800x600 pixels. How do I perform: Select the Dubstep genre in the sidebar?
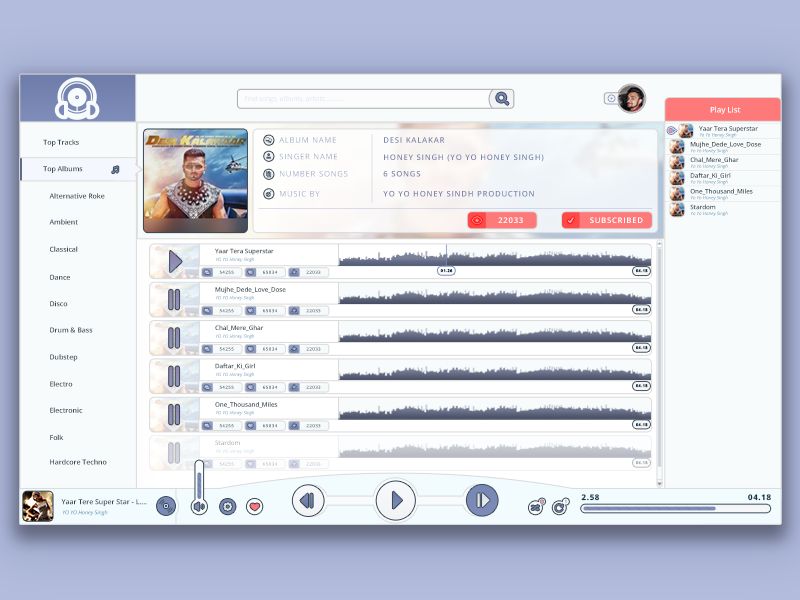click(62, 357)
